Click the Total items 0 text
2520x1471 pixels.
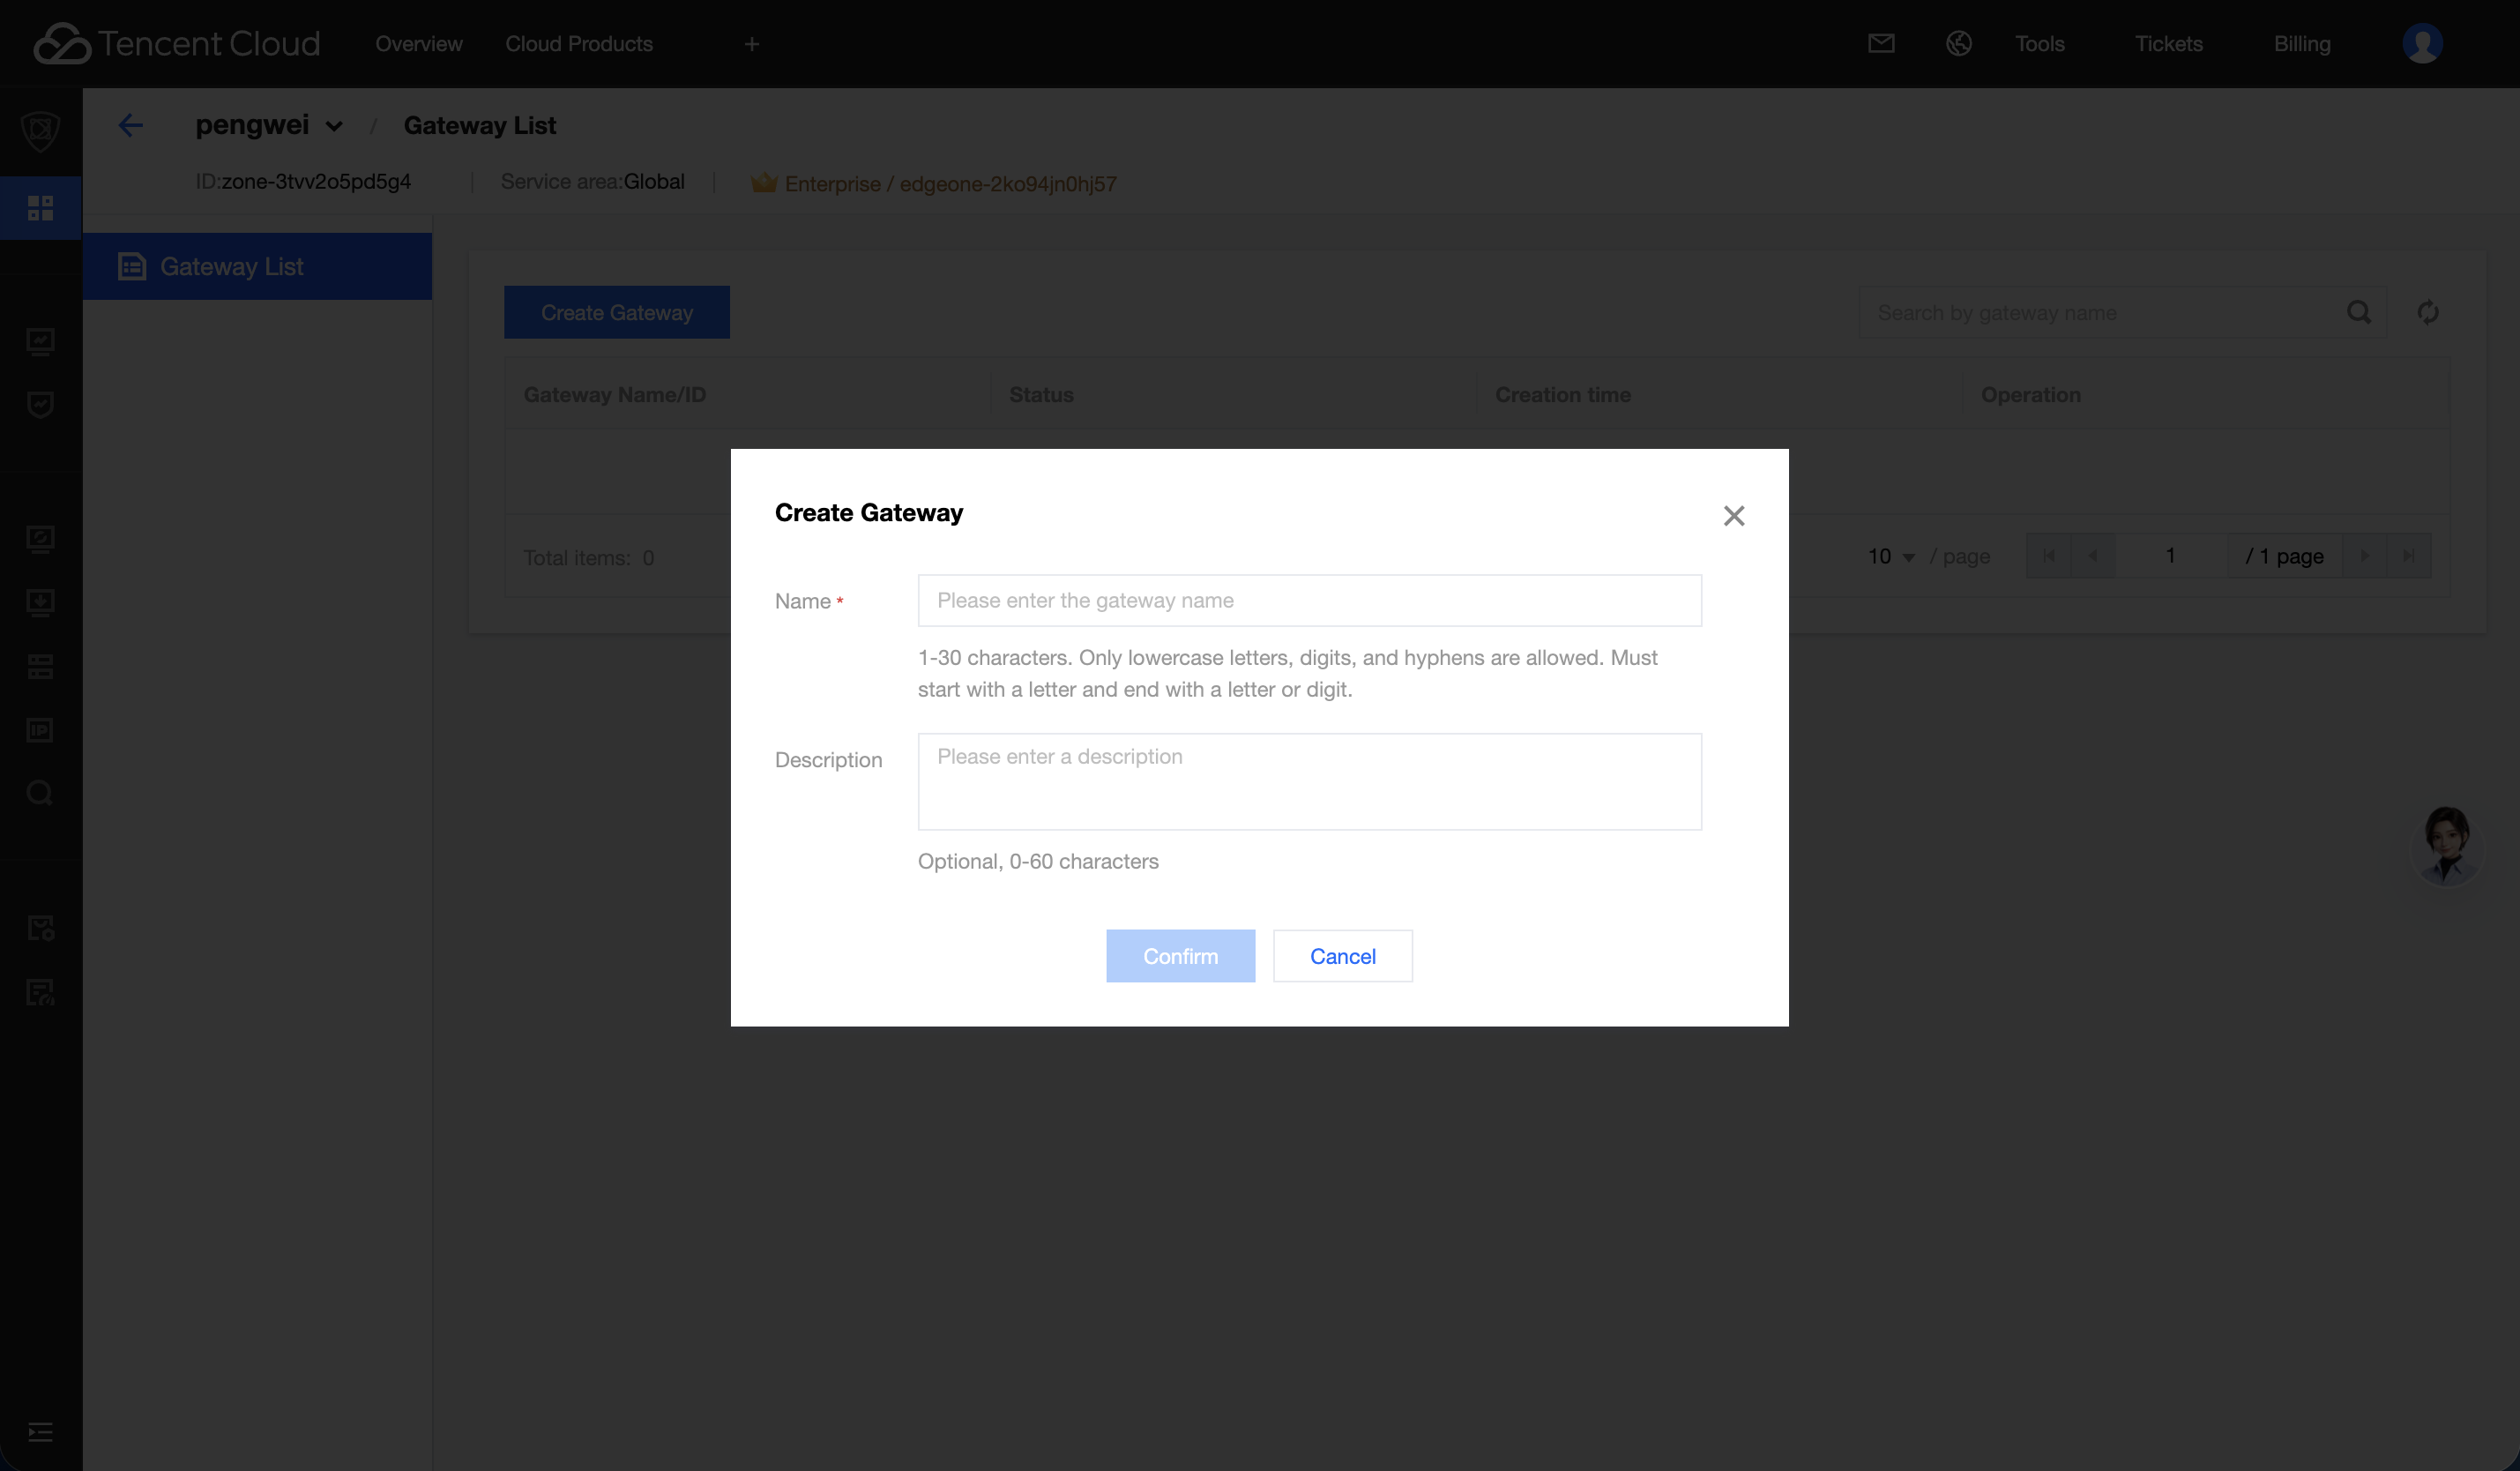588,557
